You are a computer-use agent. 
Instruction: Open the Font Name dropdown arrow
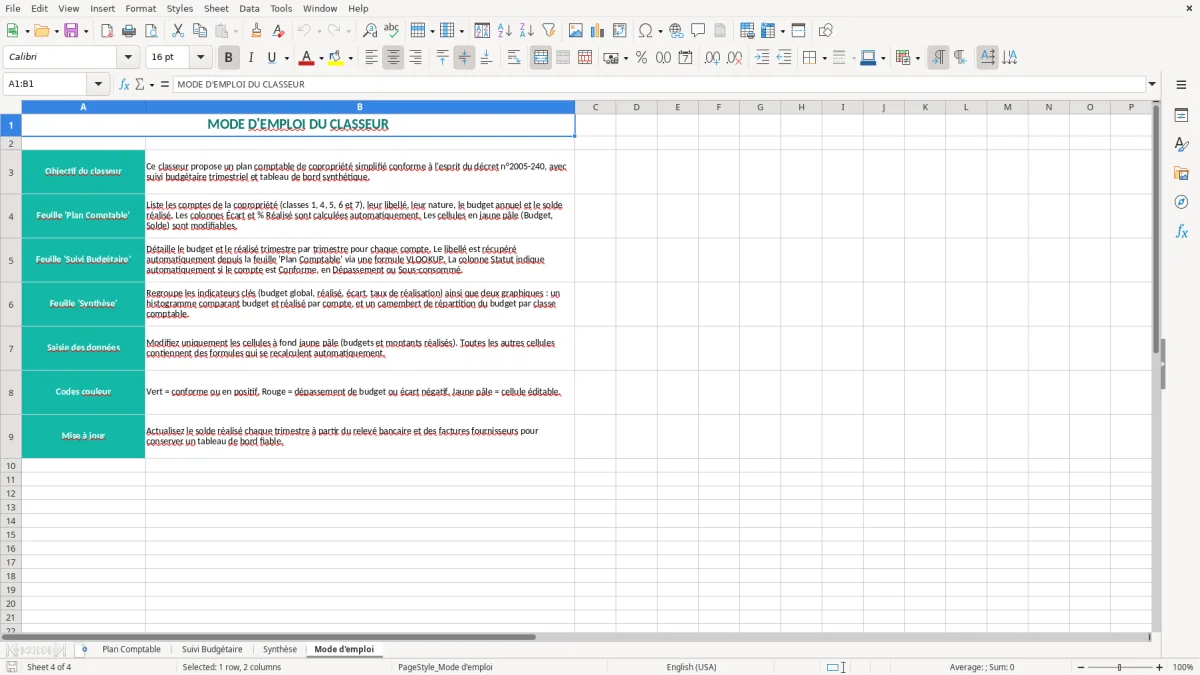pos(128,58)
